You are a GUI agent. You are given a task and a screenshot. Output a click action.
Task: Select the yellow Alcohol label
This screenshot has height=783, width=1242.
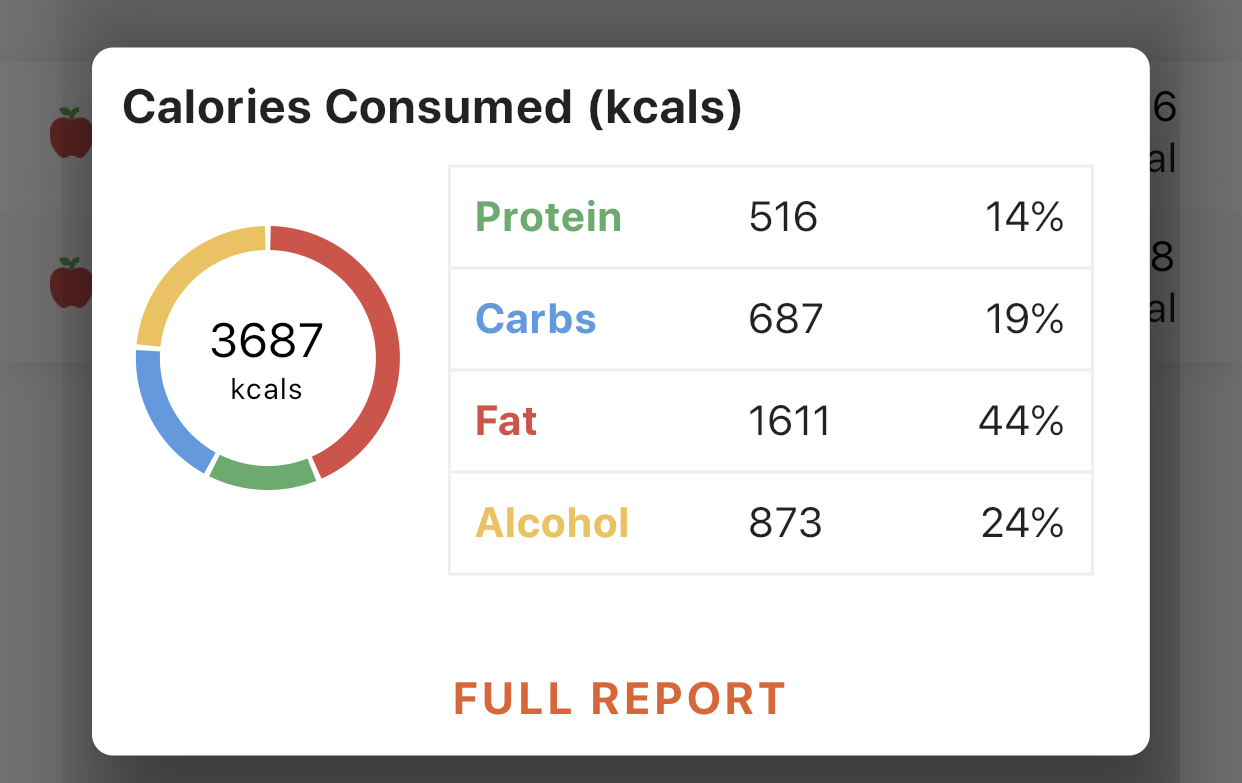click(552, 523)
